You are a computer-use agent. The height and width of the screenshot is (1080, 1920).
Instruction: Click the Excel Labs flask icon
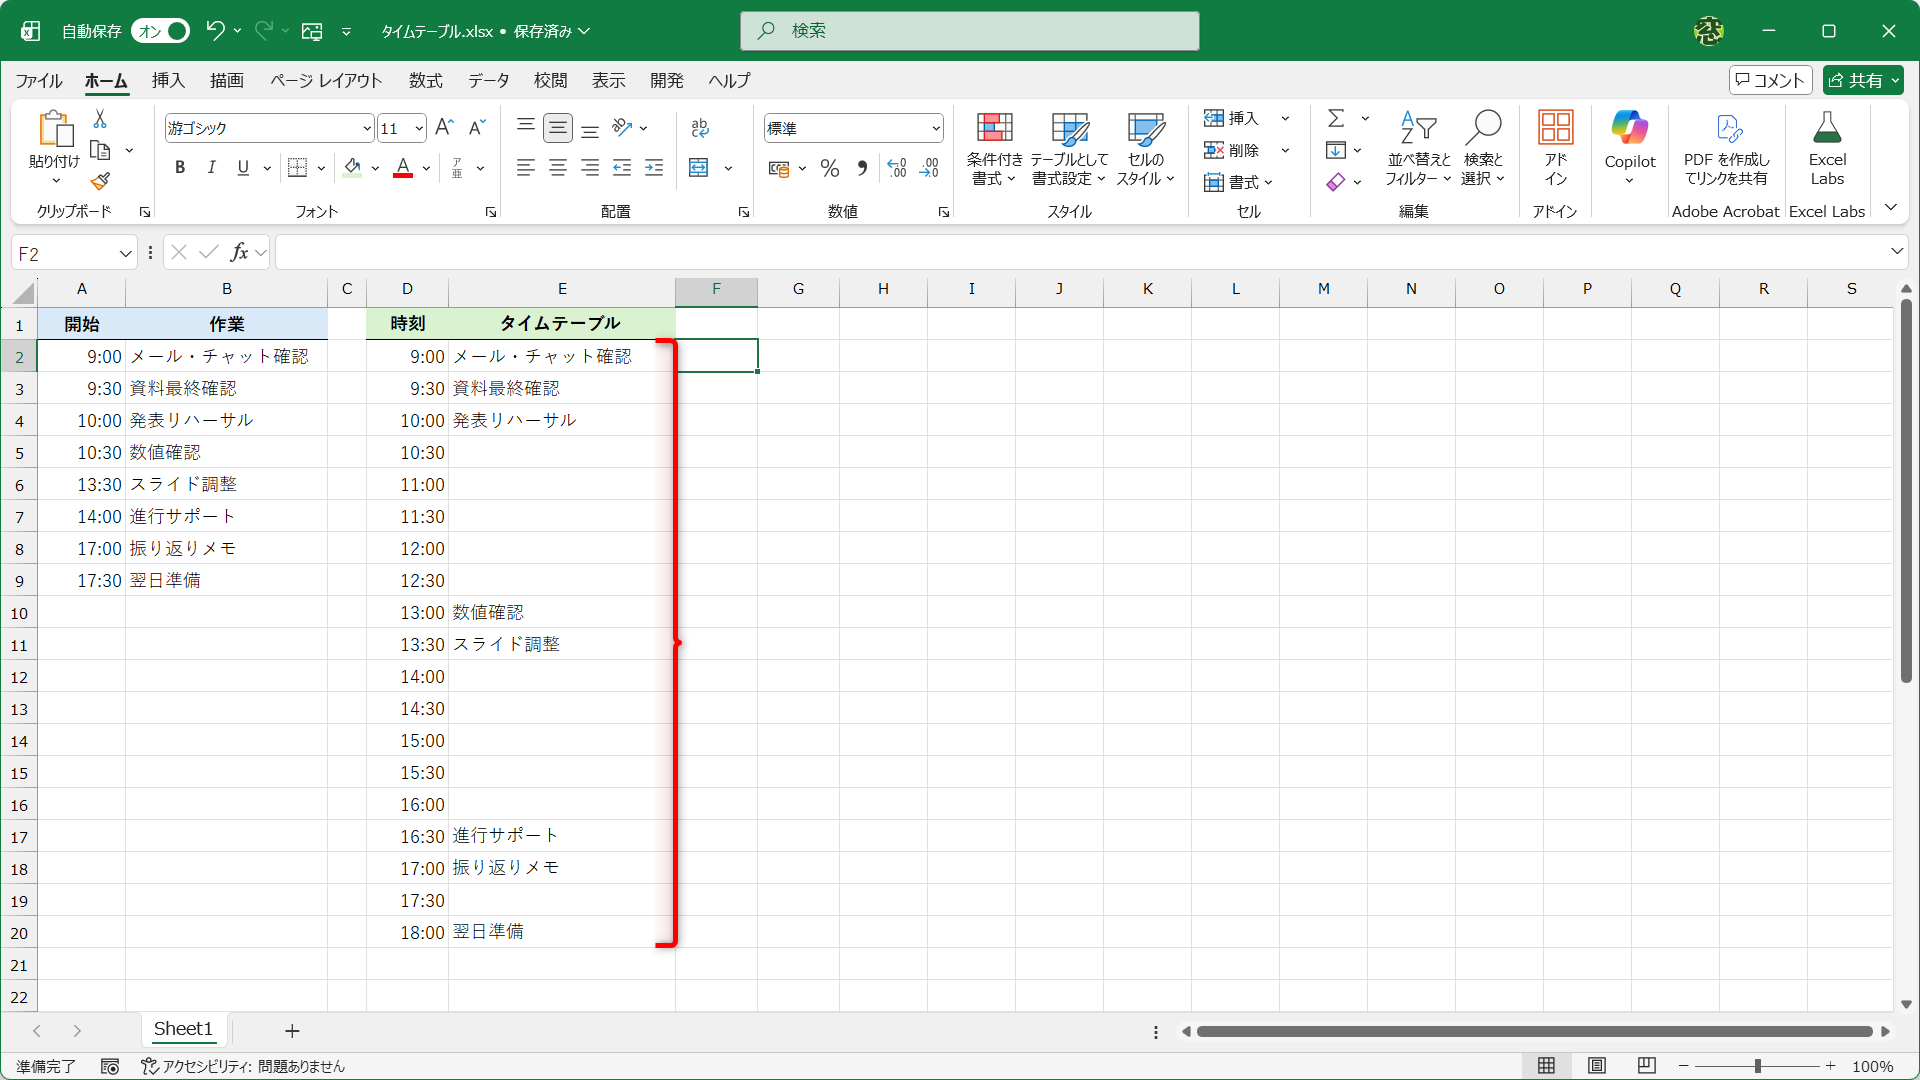(1827, 130)
